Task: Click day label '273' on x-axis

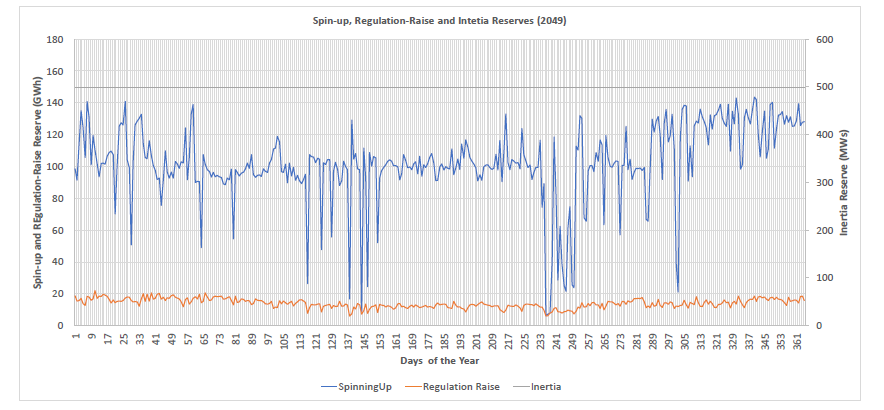Action: pyautogui.click(x=621, y=340)
